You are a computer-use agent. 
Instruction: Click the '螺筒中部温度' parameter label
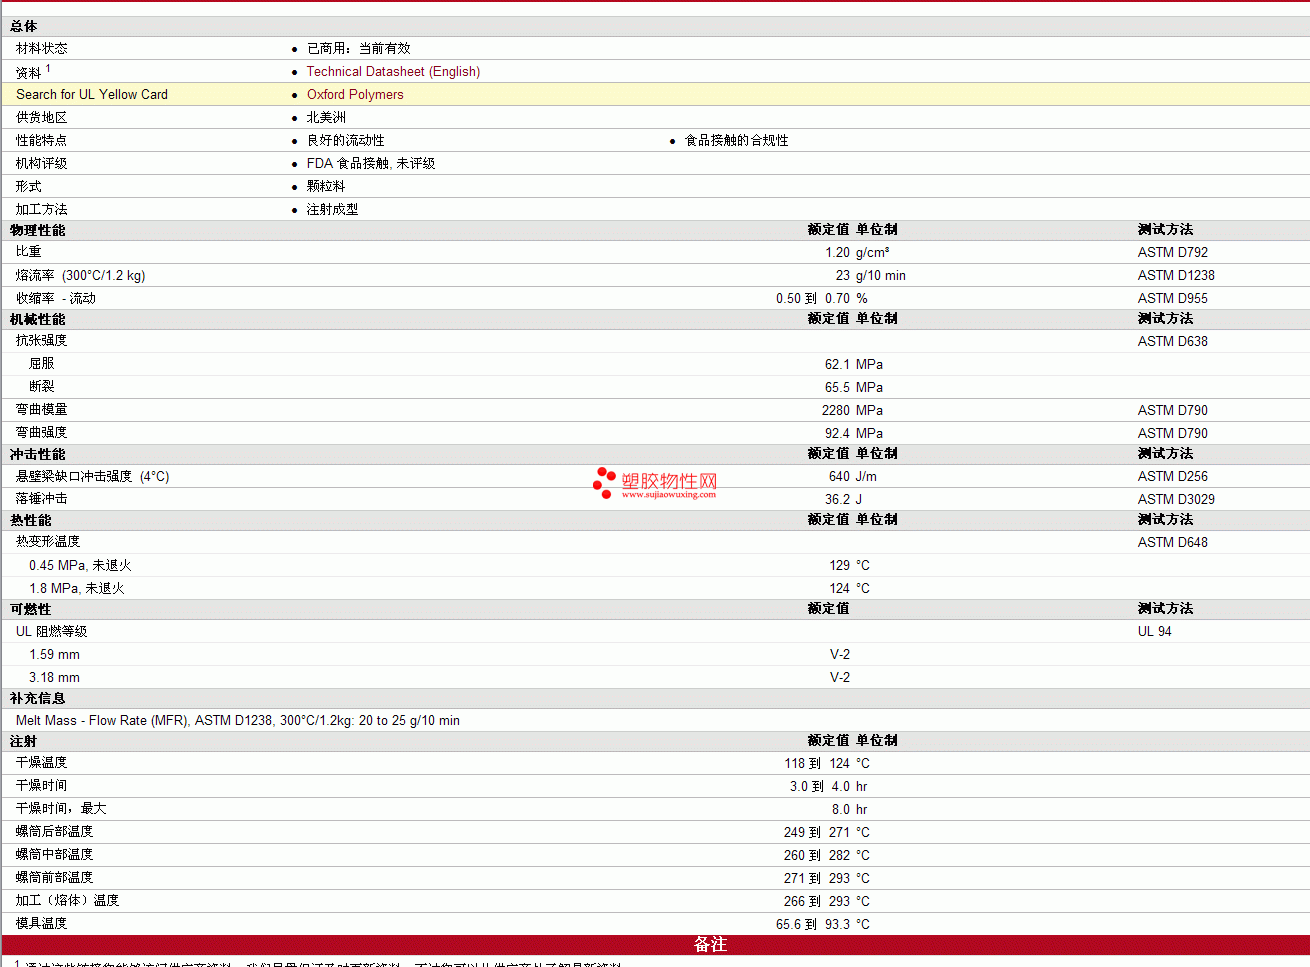(x=54, y=855)
